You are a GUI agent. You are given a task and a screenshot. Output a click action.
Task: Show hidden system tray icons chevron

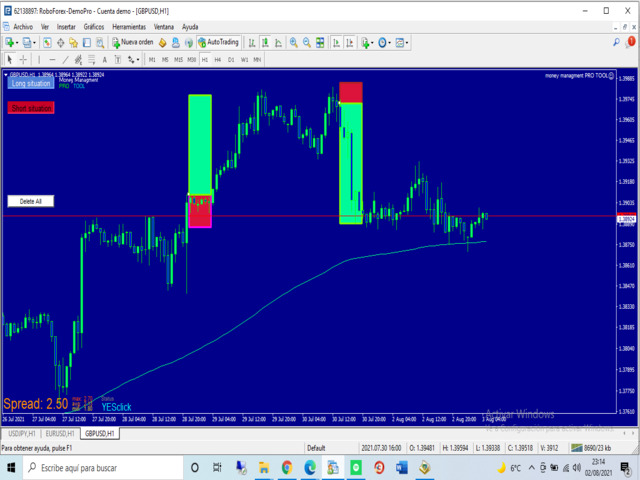pyautogui.click(x=531, y=468)
